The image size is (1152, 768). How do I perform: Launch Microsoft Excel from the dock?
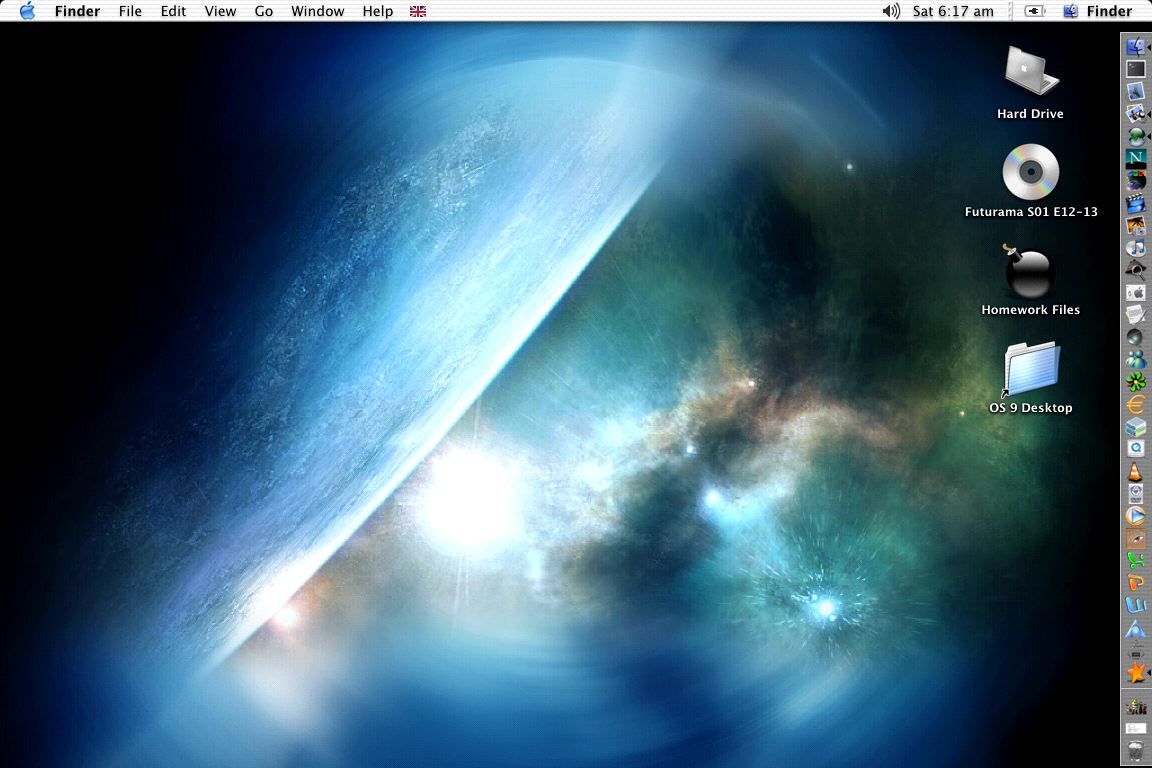(x=1136, y=561)
